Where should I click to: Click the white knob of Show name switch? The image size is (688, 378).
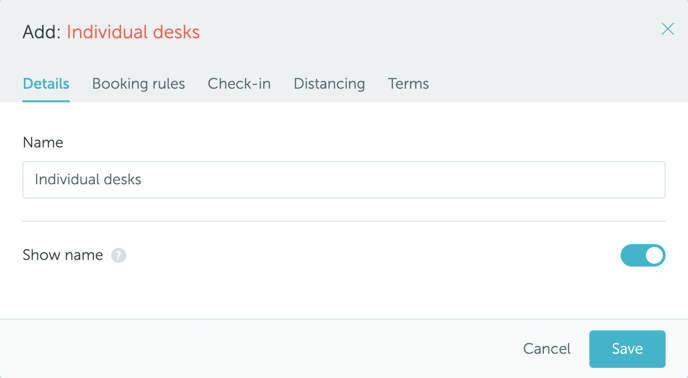[654, 256]
